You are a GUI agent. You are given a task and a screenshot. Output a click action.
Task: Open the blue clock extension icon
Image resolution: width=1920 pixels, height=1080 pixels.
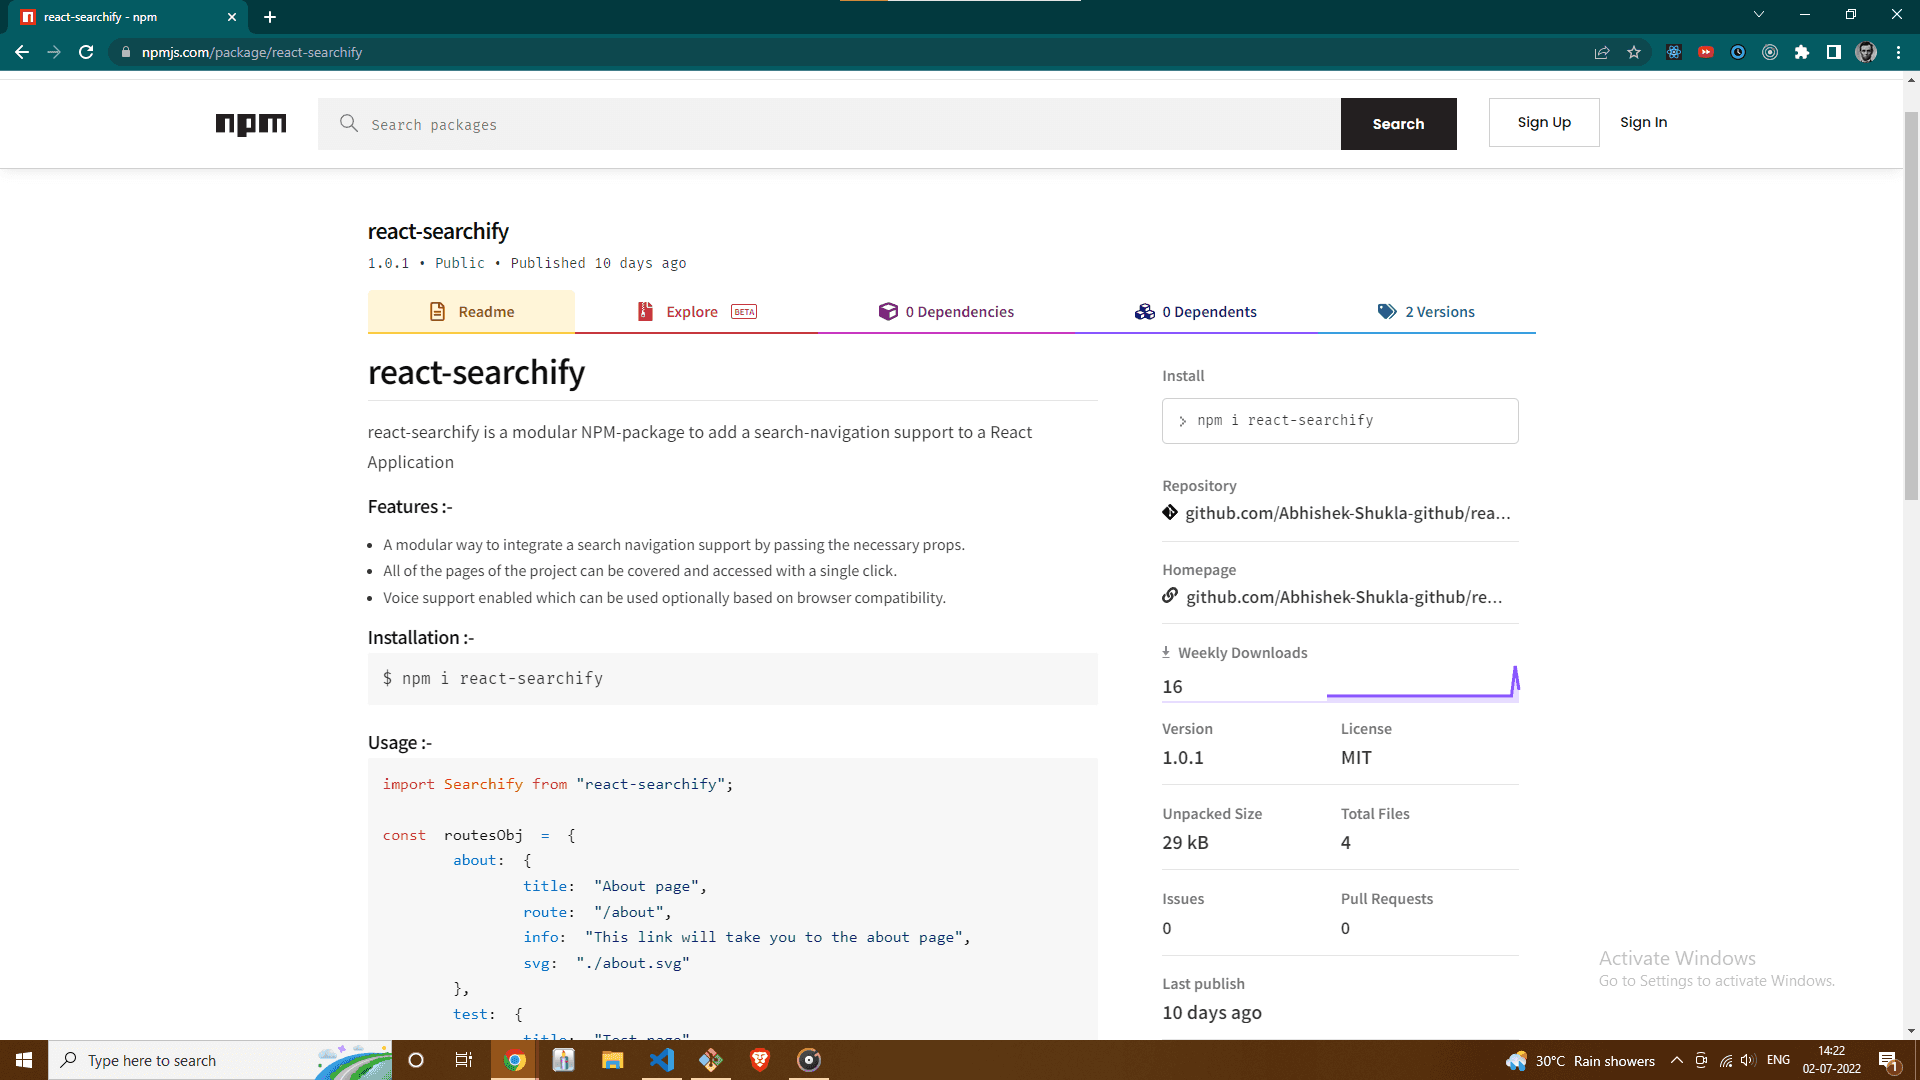pyautogui.click(x=1738, y=52)
